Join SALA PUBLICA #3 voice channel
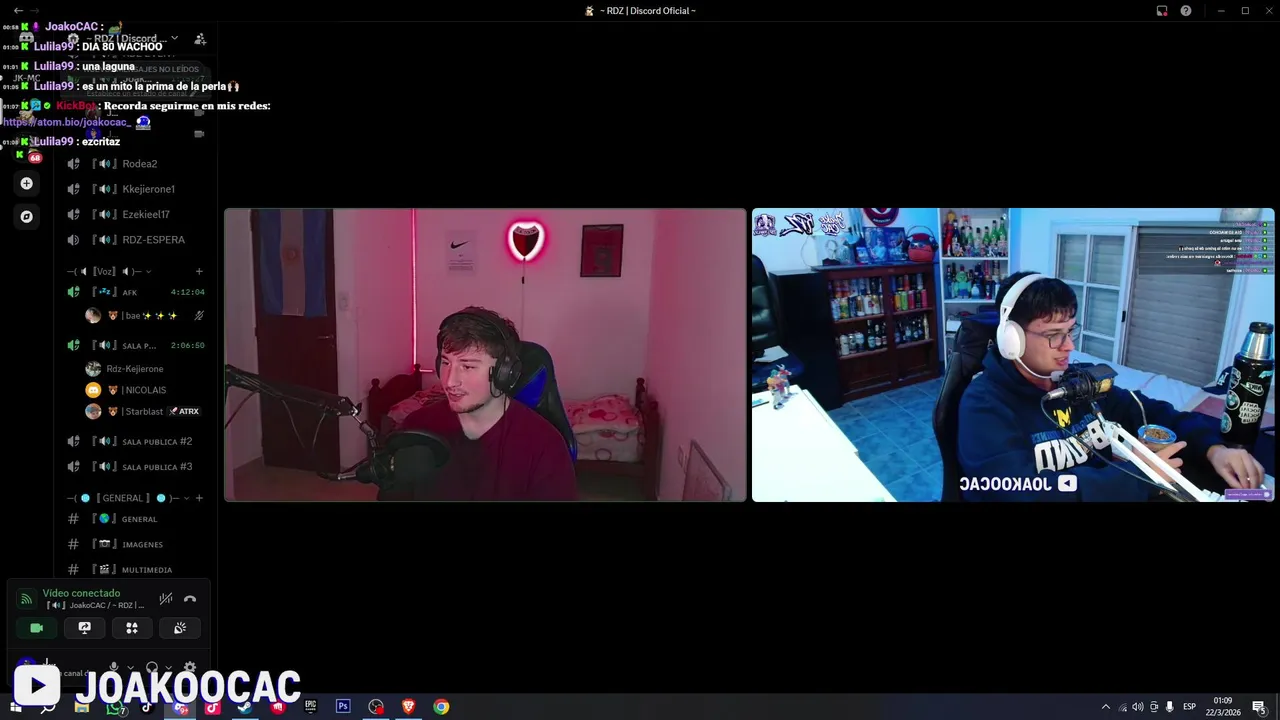 [x=136, y=467]
